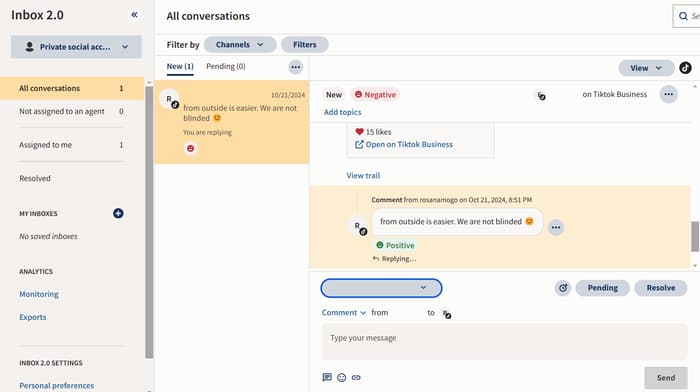This screenshot has width=700, height=392.
Task: Select All conversations in sidebar
Action: (71, 88)
